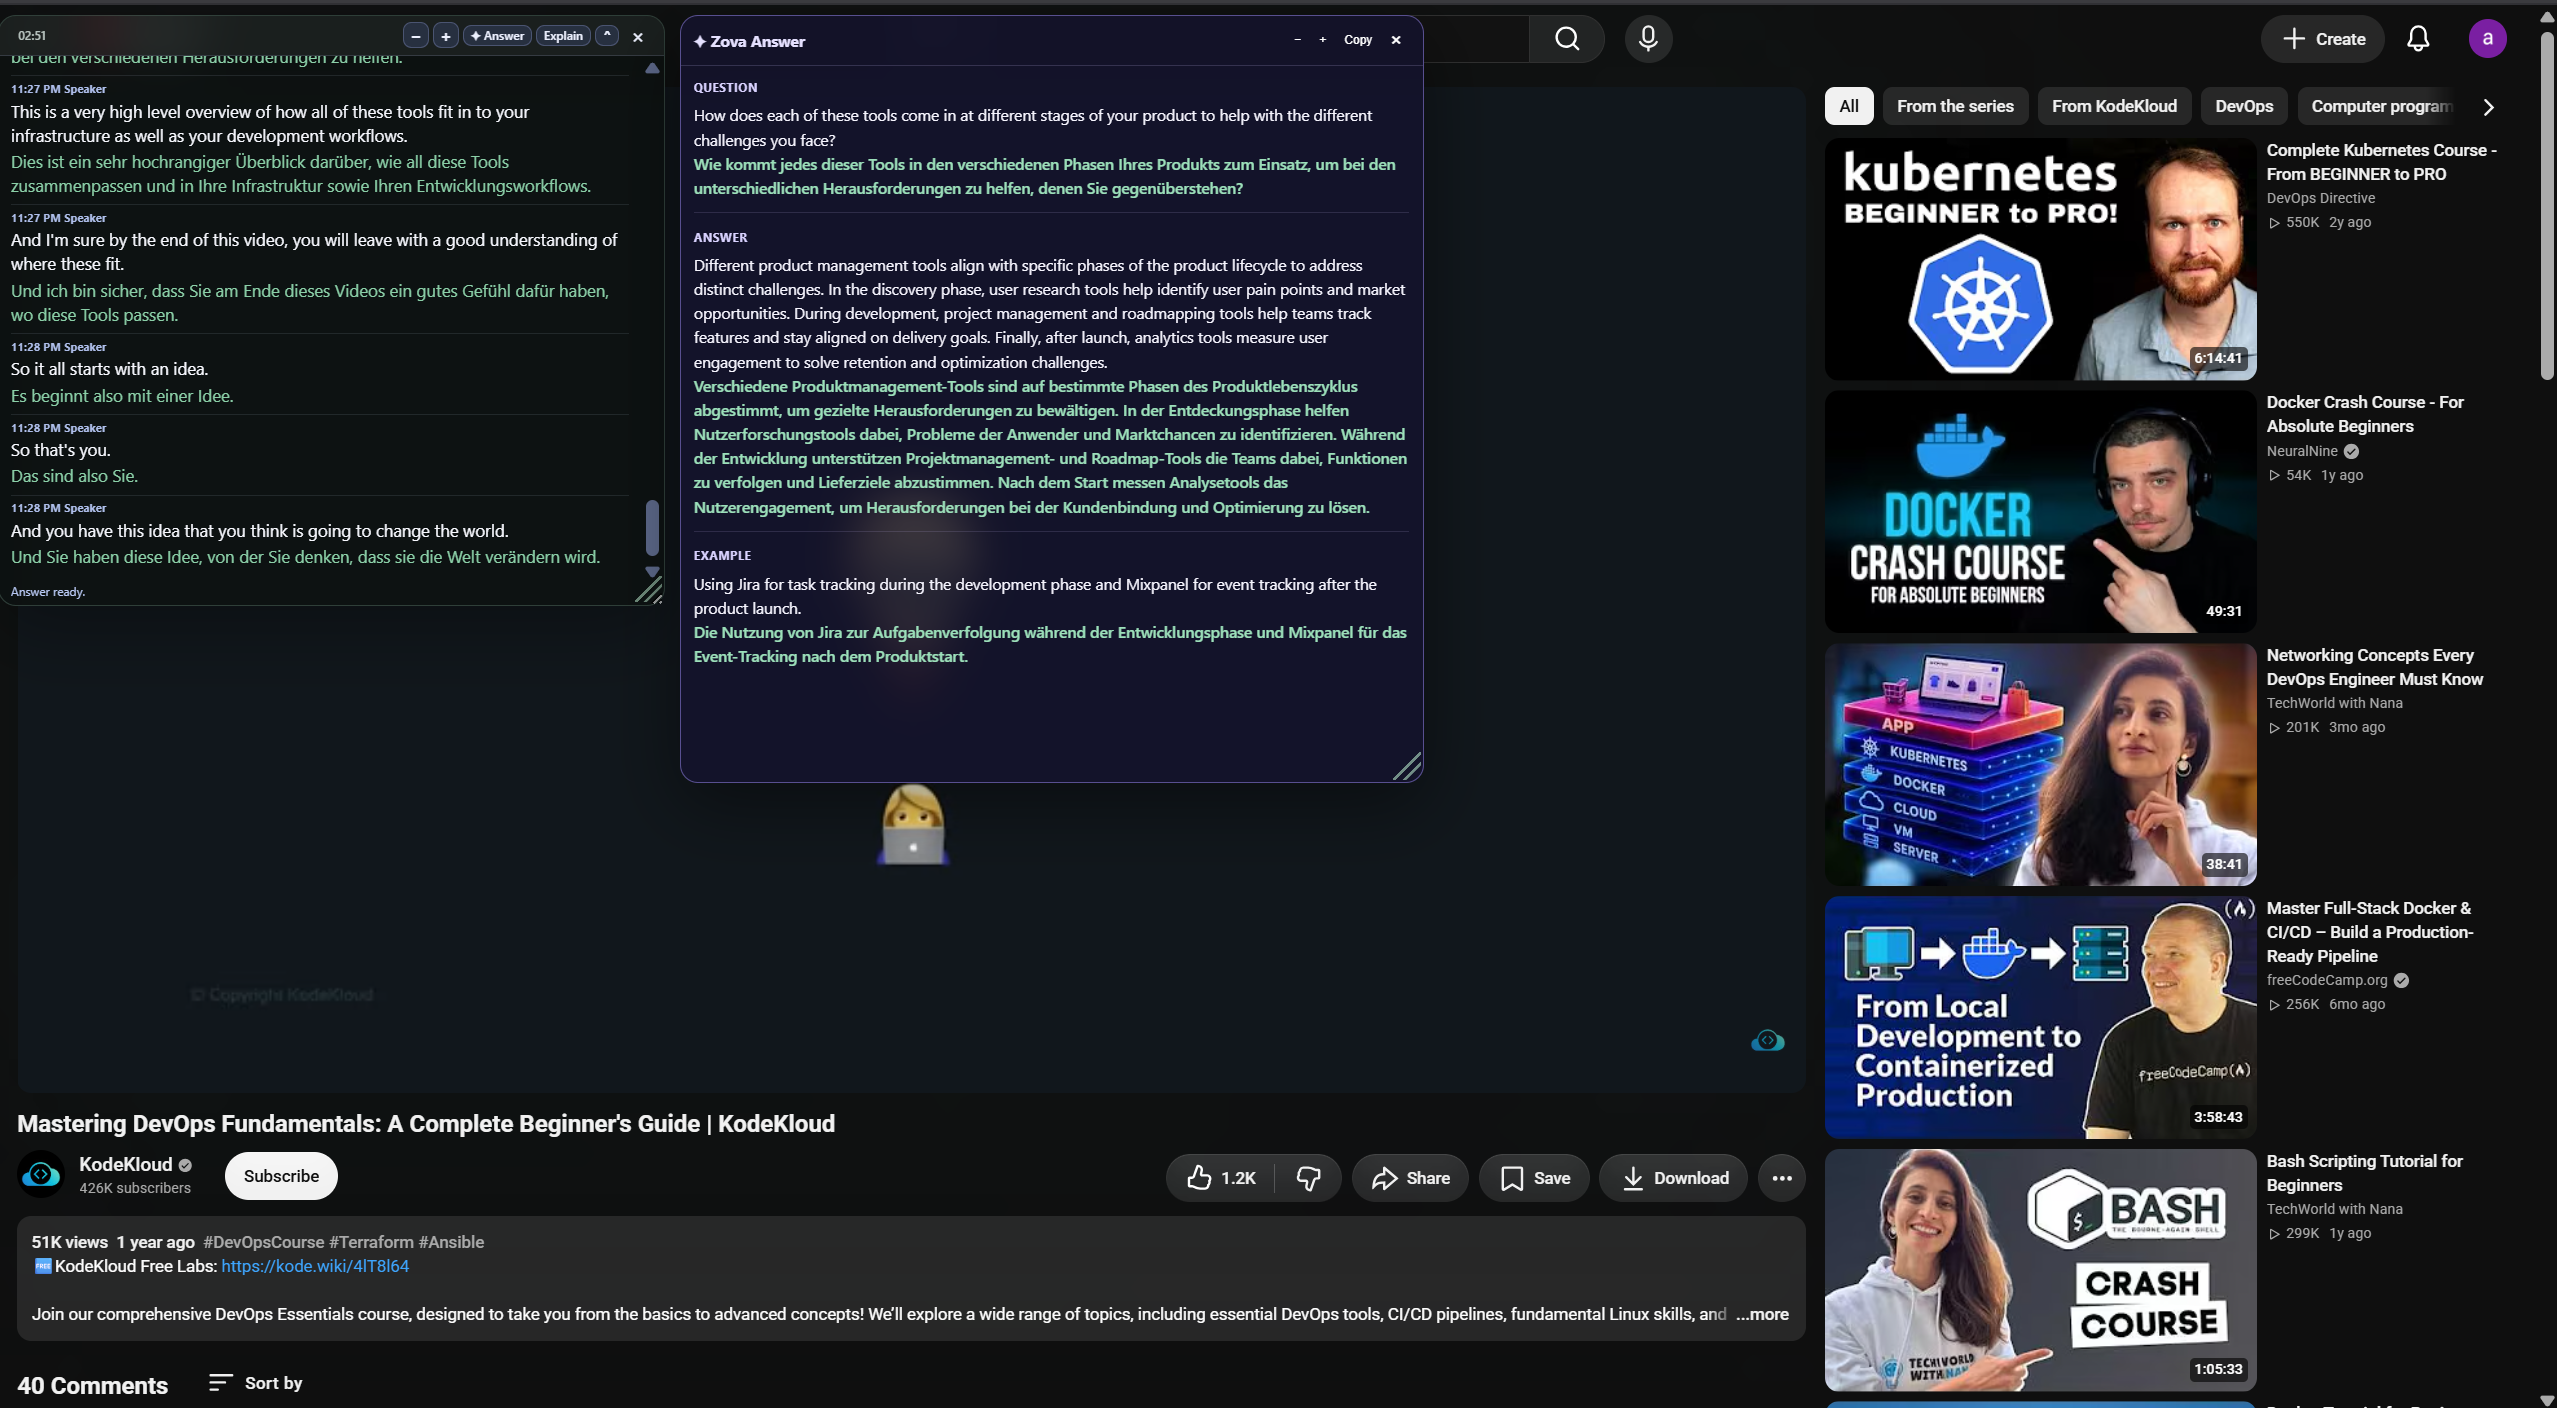Viewport: 2557px width, 1408px height.
Task: Open the notifications bell
Action: coord(2418,39)
